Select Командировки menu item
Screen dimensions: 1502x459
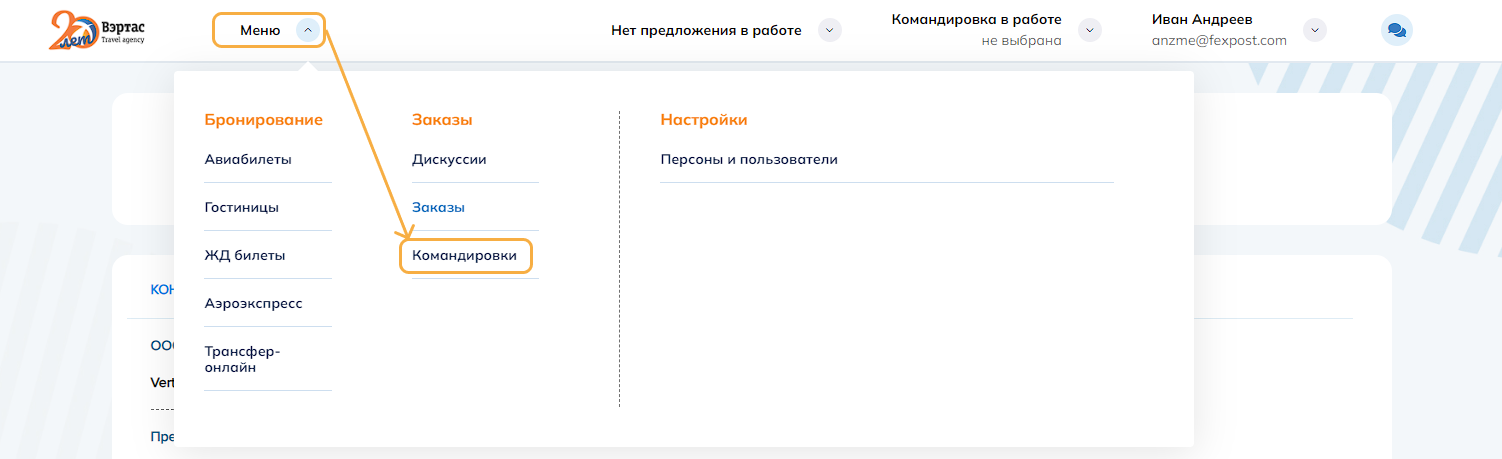tap(464, 256)
